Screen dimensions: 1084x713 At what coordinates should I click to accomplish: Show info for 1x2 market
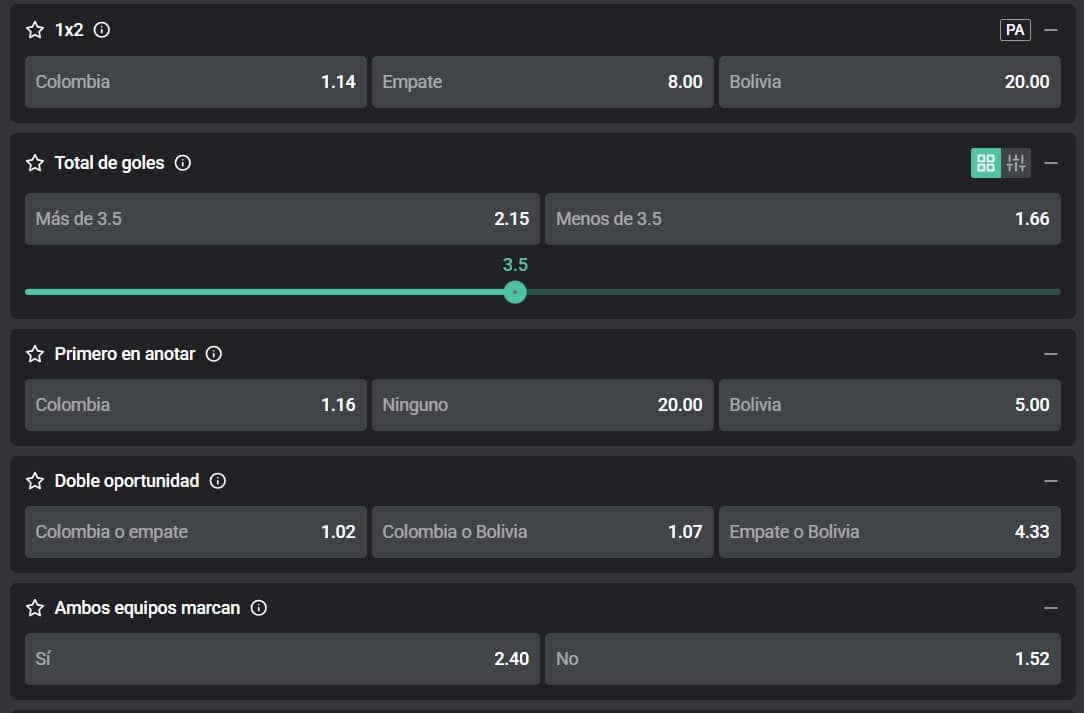[x=102, y=30]
